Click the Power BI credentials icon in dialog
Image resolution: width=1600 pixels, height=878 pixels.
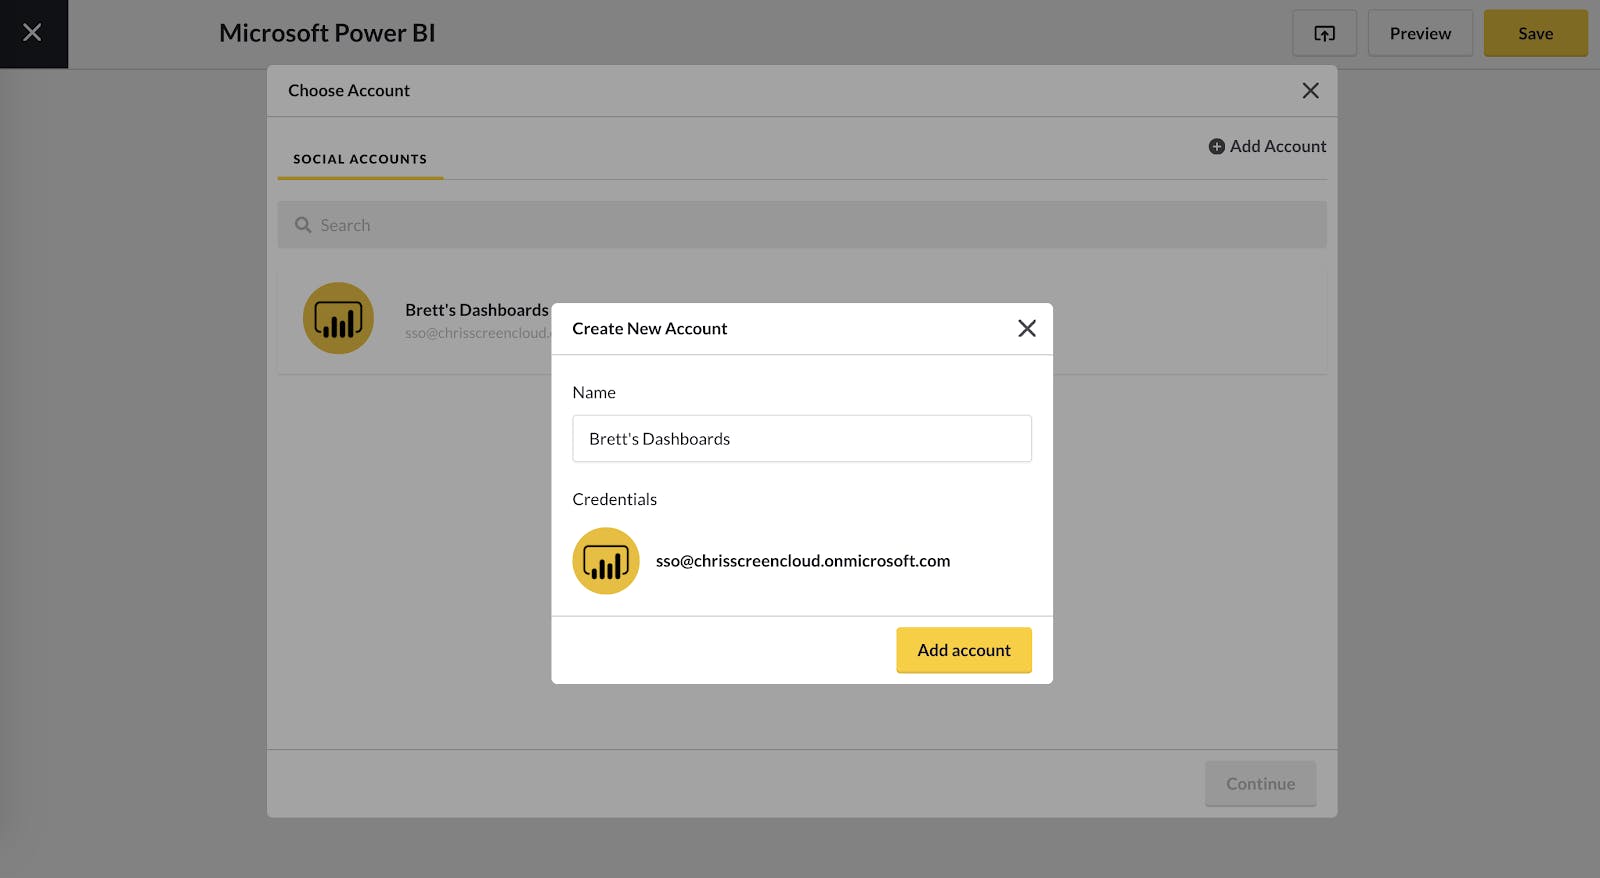point(606,561)
